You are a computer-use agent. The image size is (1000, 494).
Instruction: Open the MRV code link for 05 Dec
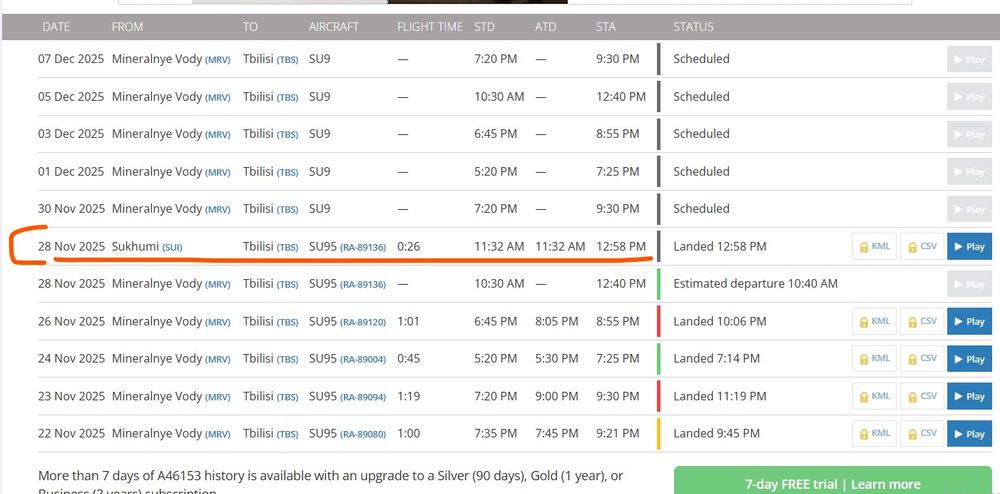(217, 98)
